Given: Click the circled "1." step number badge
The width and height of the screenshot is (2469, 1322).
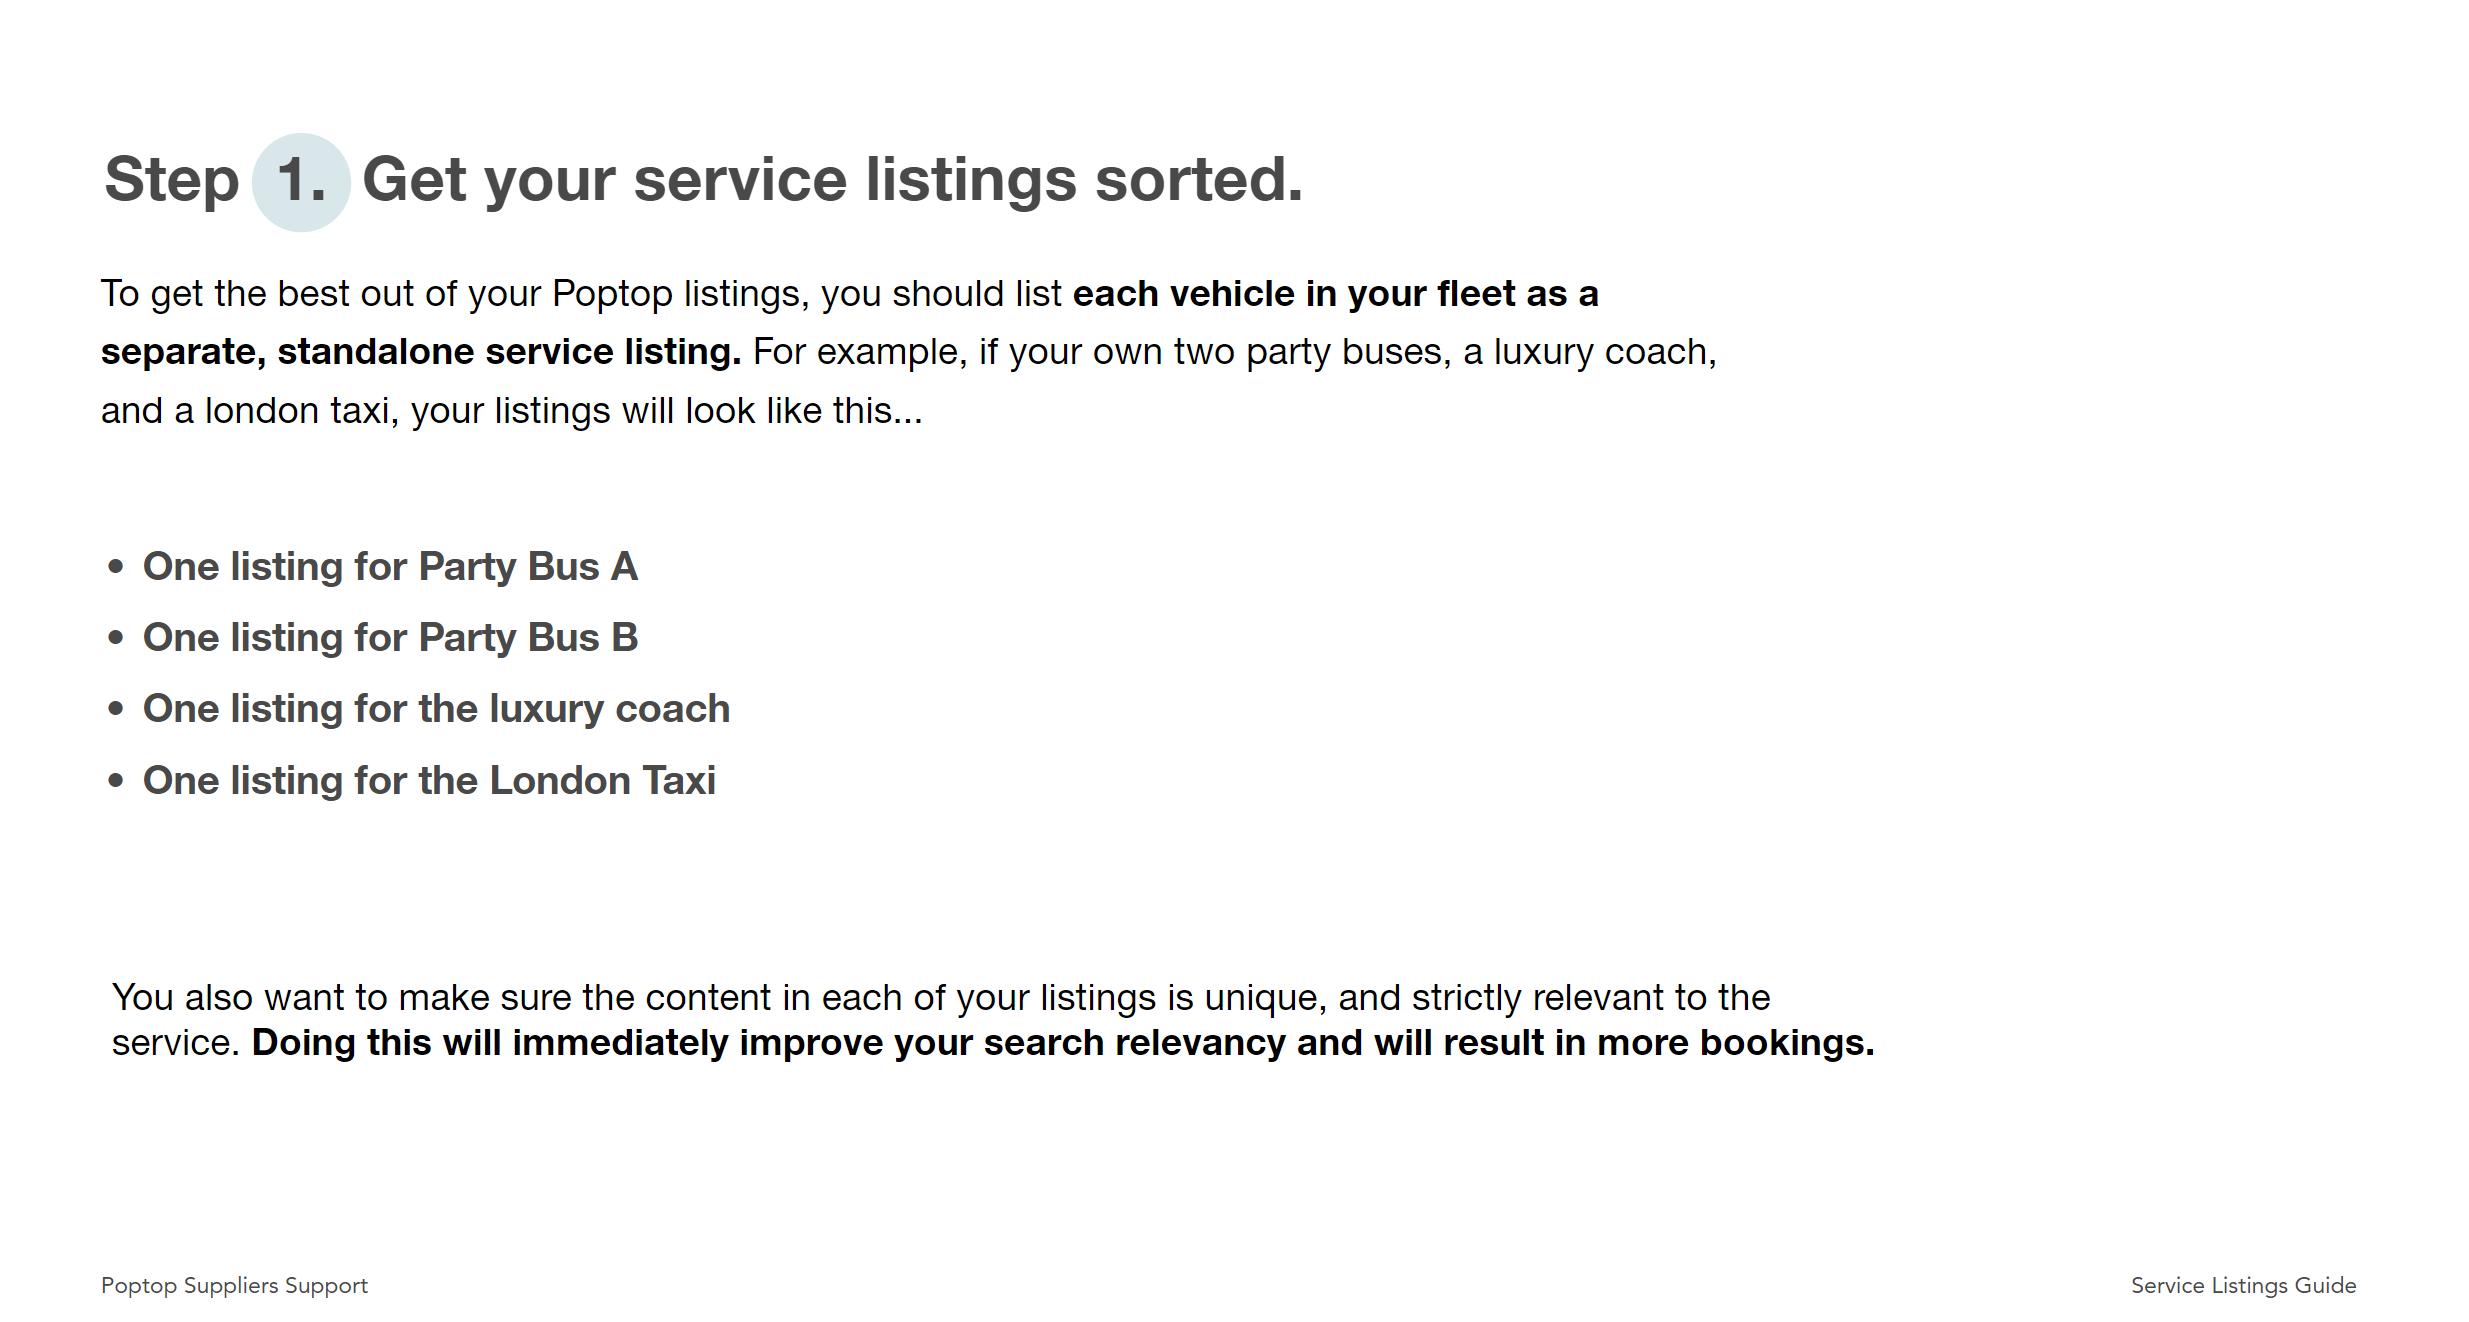Looking at the screenshot, I should point(301,182).
